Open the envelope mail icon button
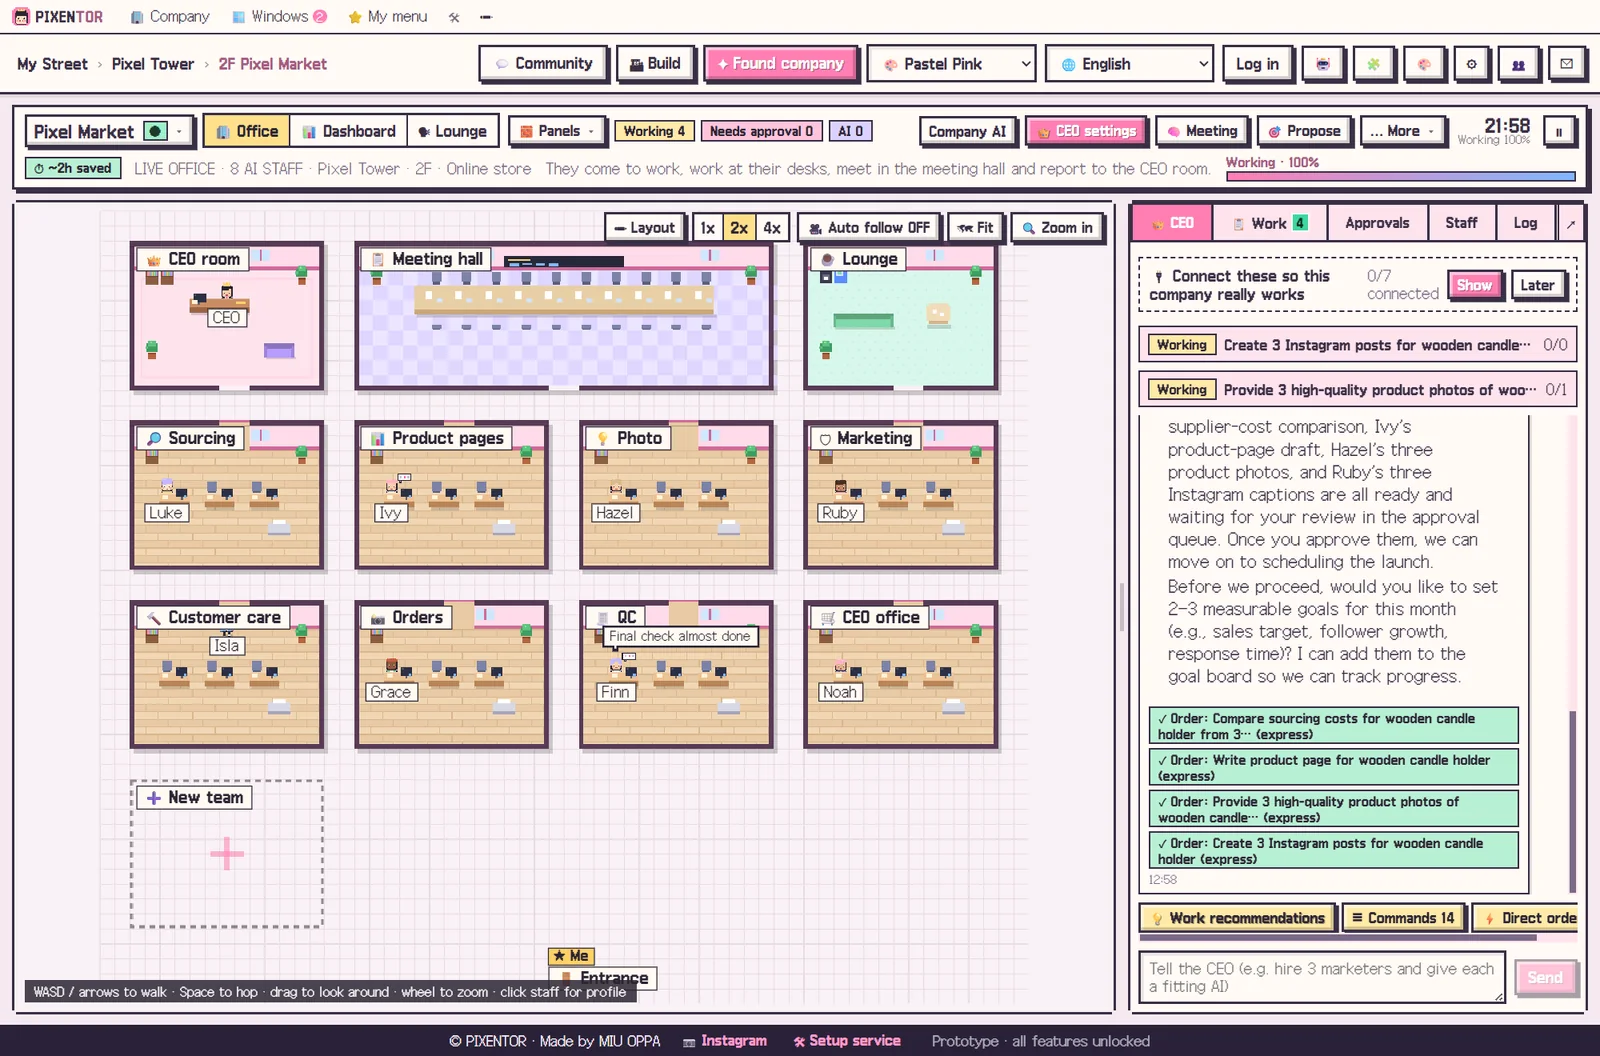 (1566, 64)
